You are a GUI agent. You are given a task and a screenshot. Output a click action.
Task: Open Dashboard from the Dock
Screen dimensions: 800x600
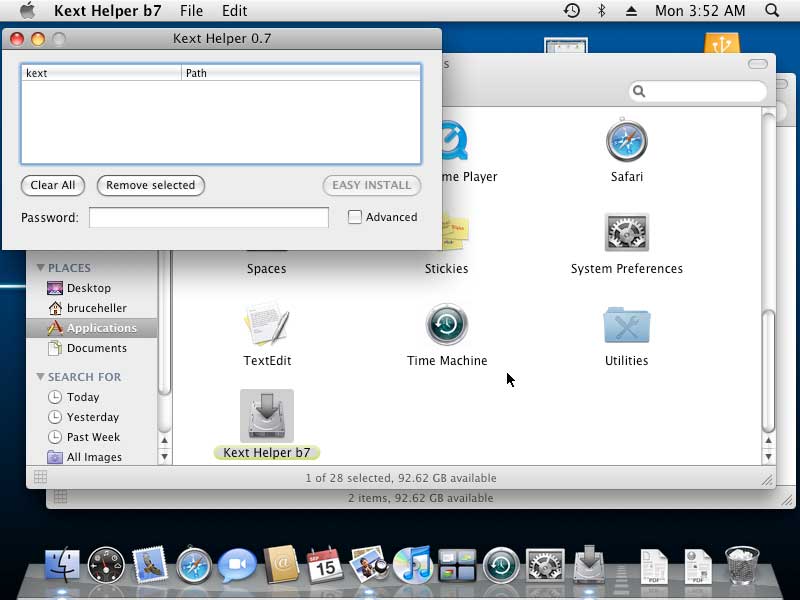coord(106,565)
